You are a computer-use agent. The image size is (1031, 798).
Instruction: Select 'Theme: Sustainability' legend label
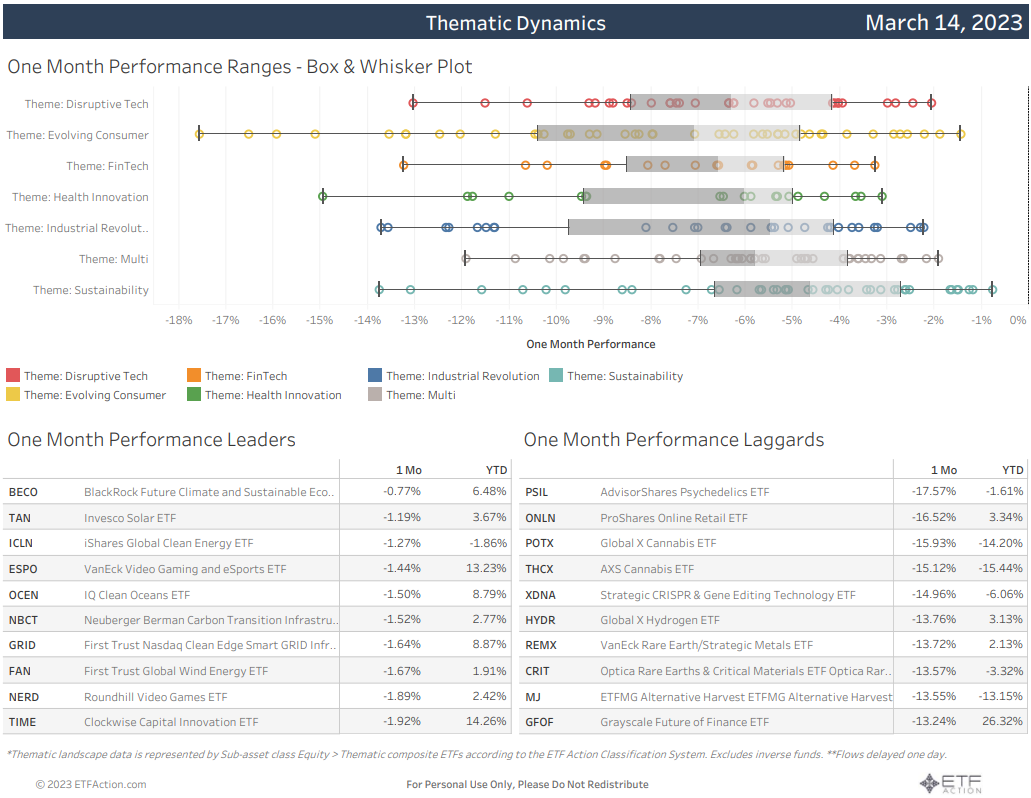[625, 376]
